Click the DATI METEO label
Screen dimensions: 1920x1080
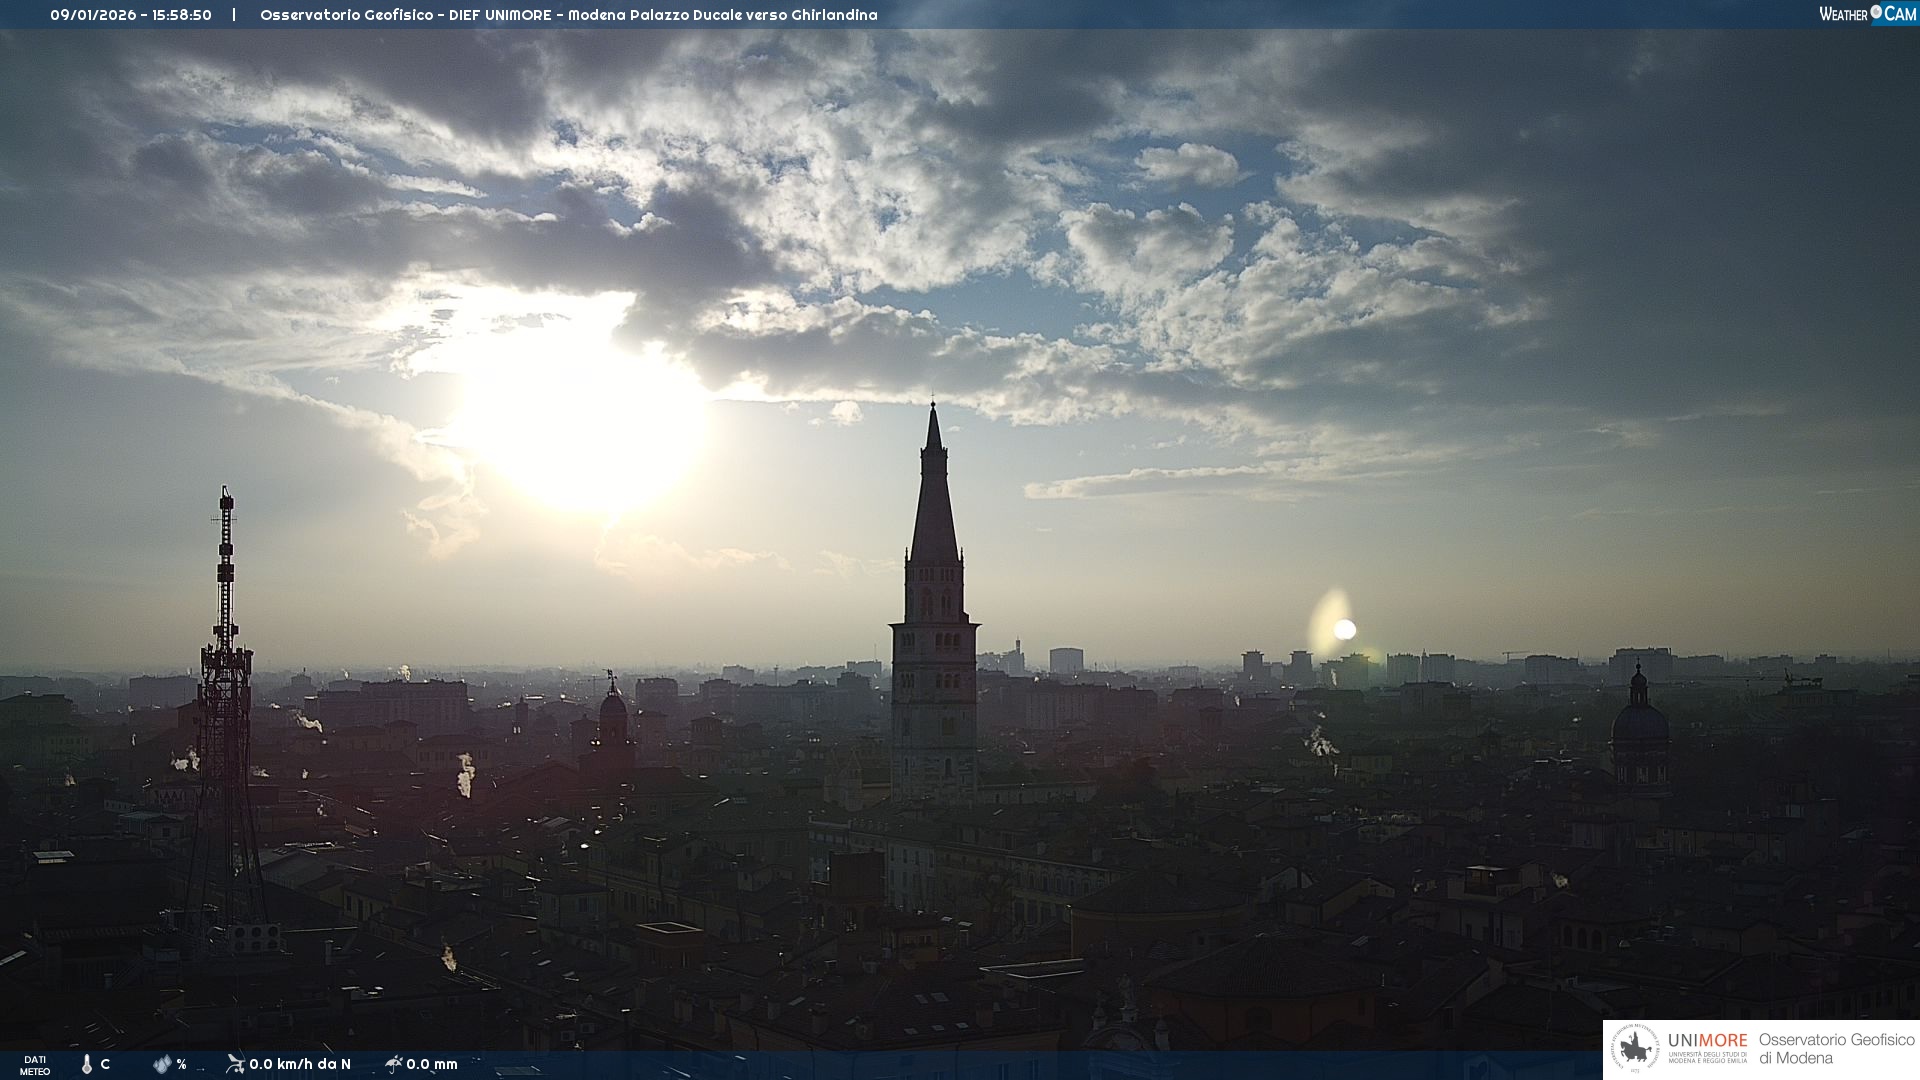tap(35, 1065)
